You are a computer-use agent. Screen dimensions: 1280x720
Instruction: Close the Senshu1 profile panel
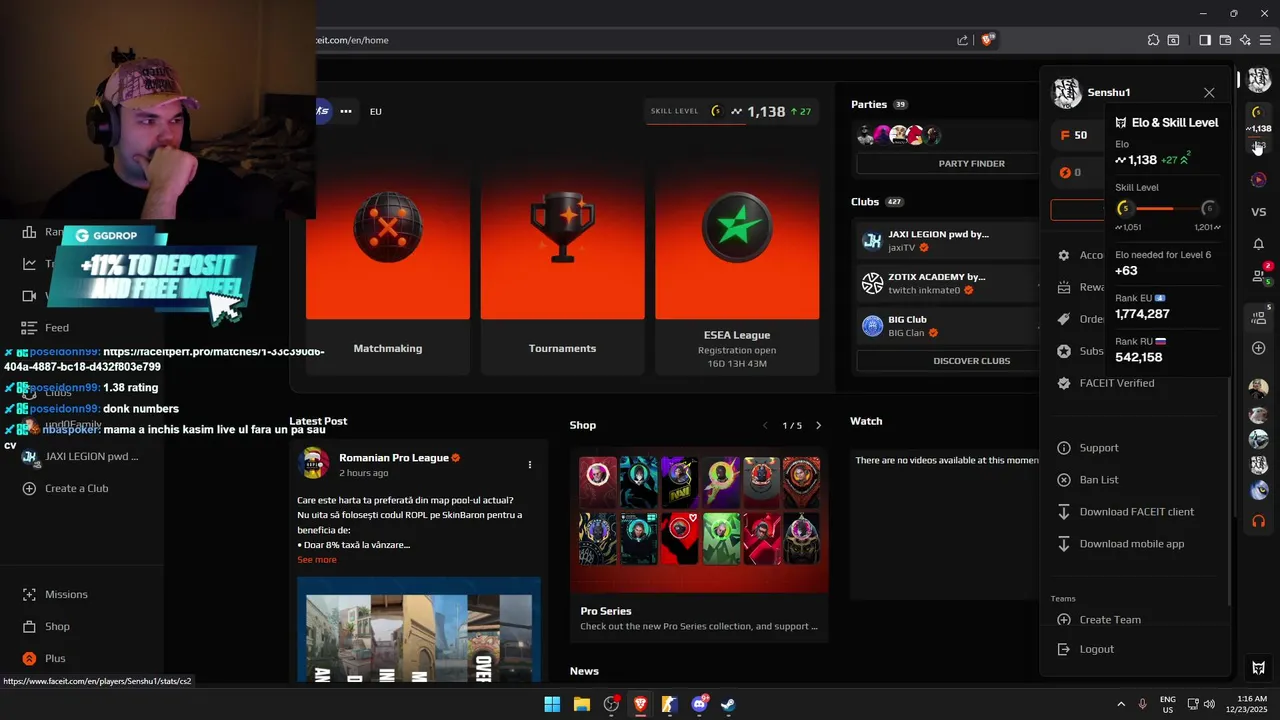coord(1209,92)
